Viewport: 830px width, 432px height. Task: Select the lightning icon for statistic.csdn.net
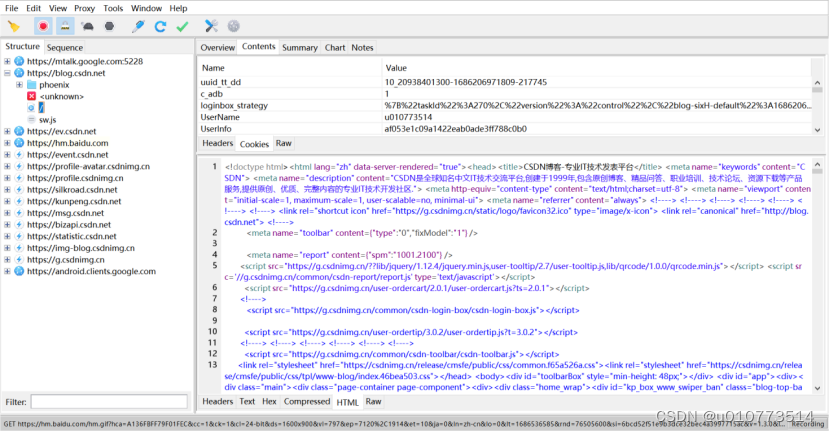tap(19, 236)
